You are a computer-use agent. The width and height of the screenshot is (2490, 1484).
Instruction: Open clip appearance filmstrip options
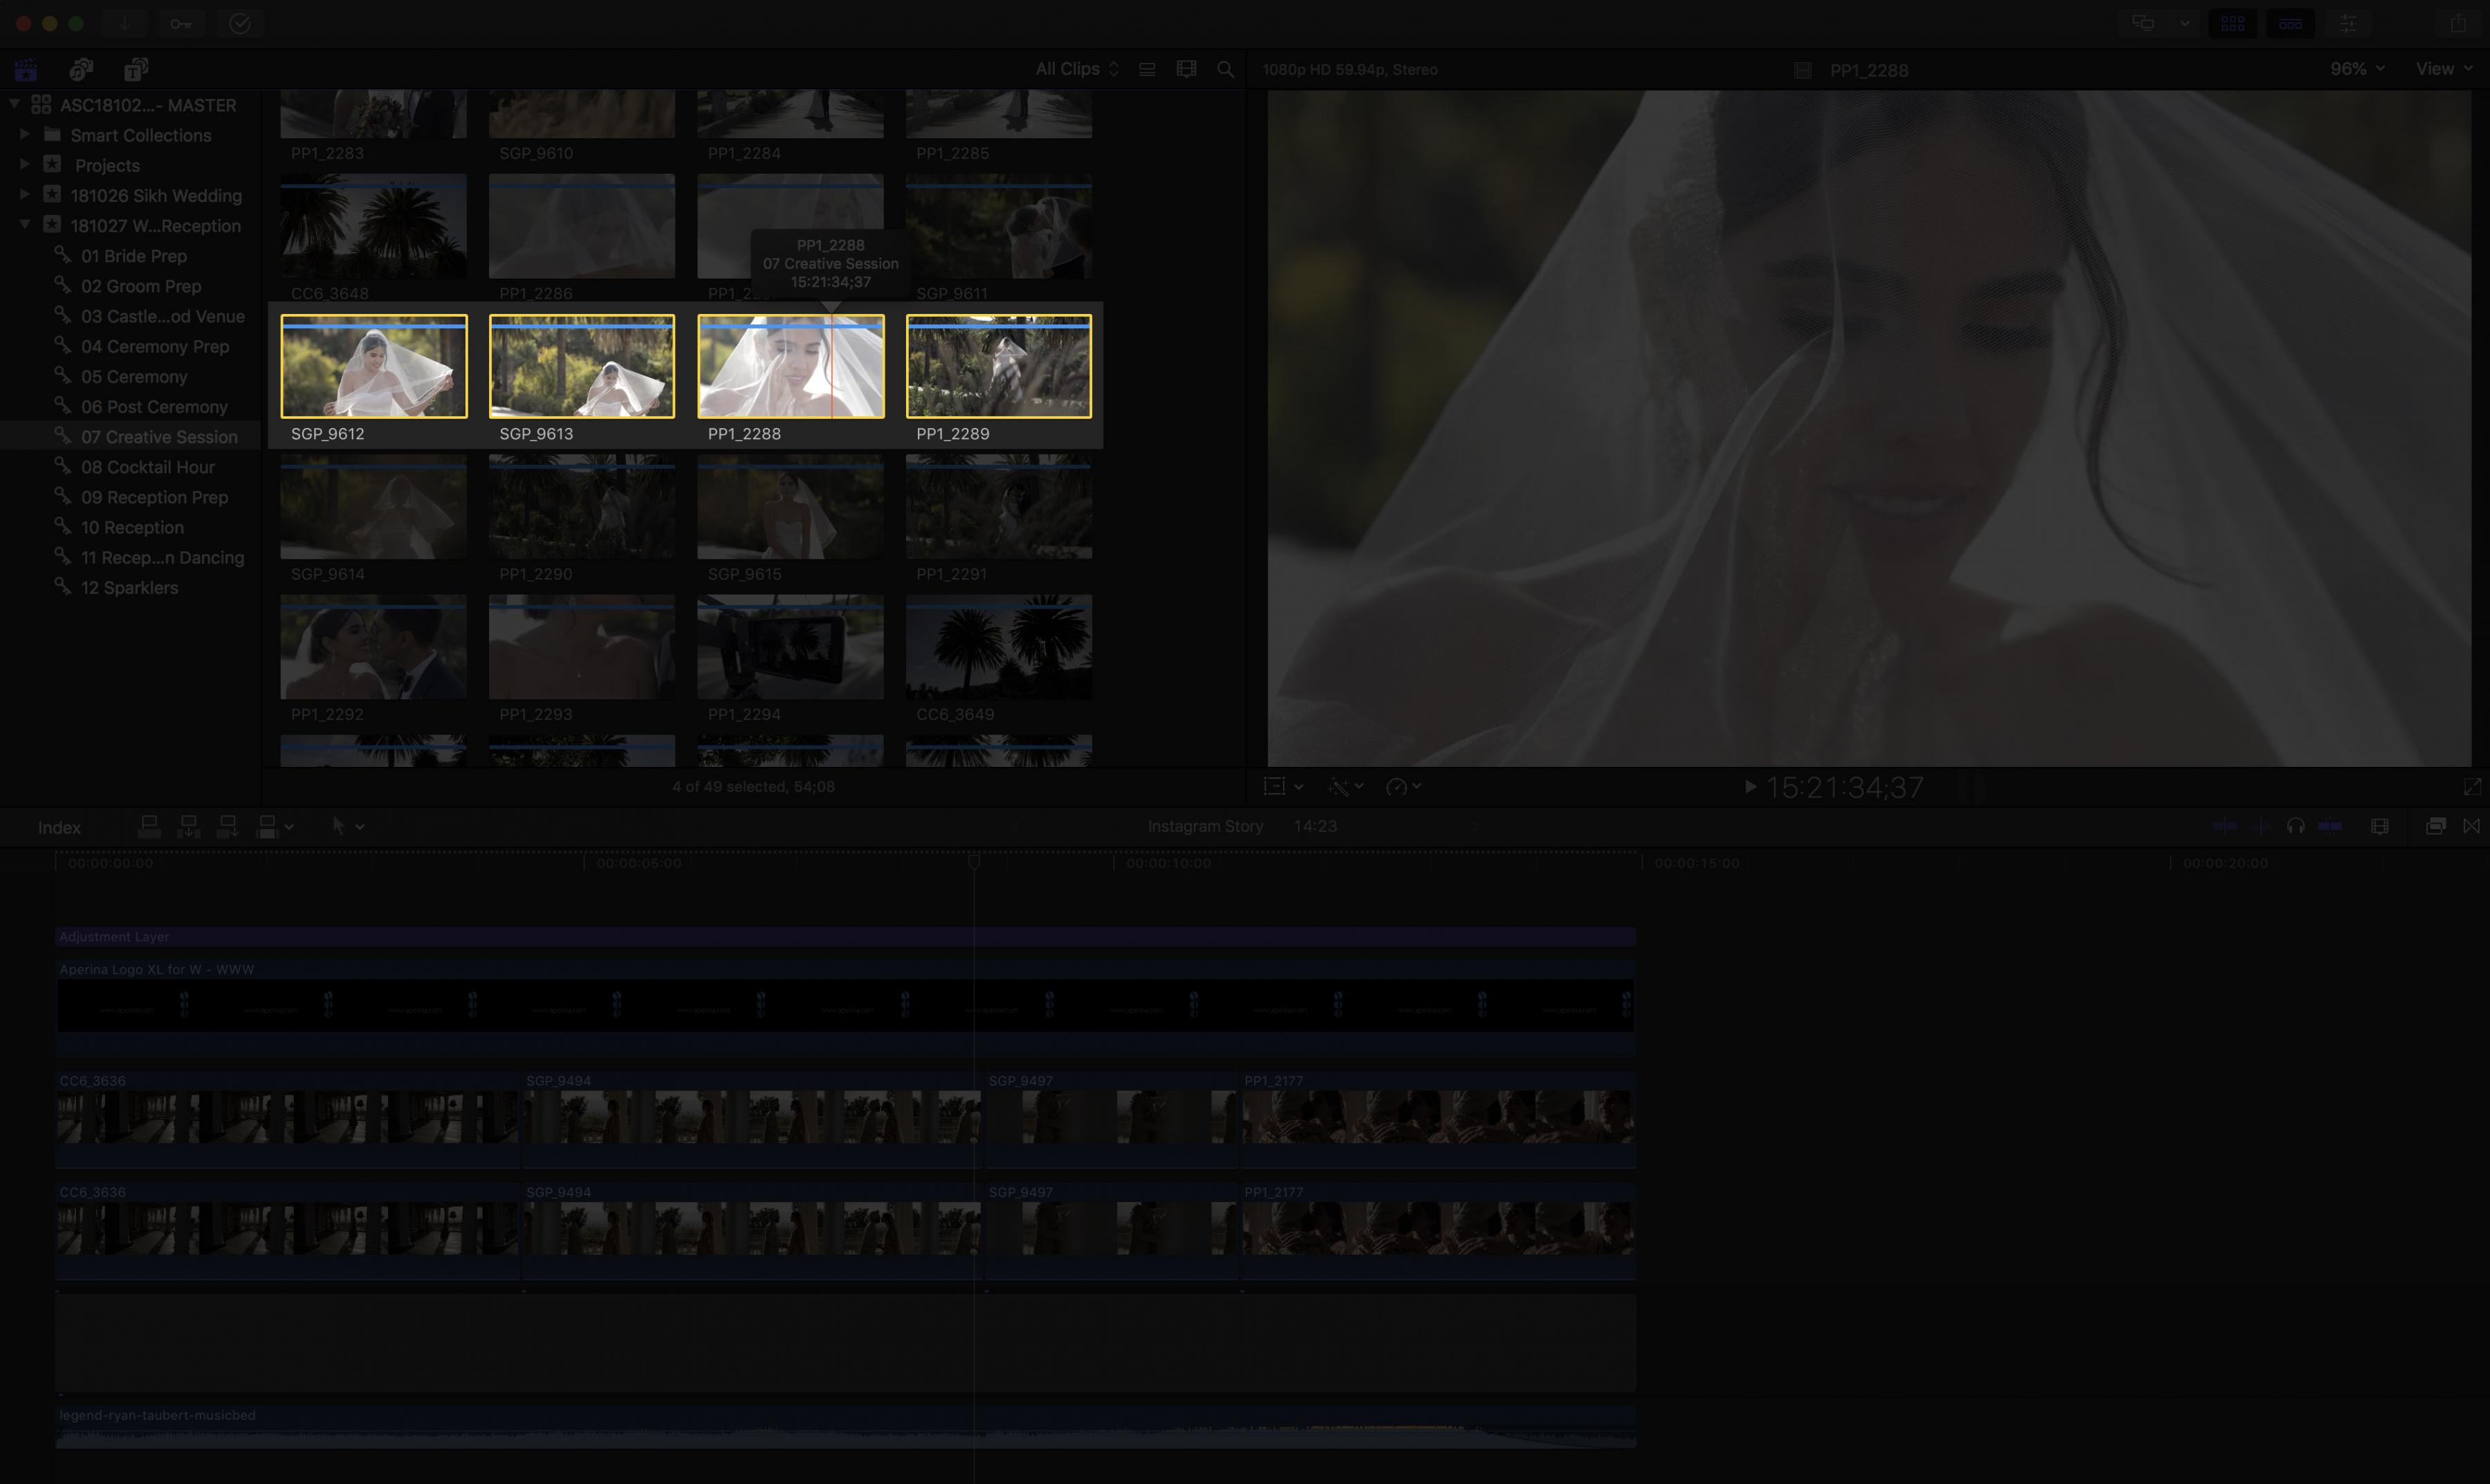[x=1186, y=69]
